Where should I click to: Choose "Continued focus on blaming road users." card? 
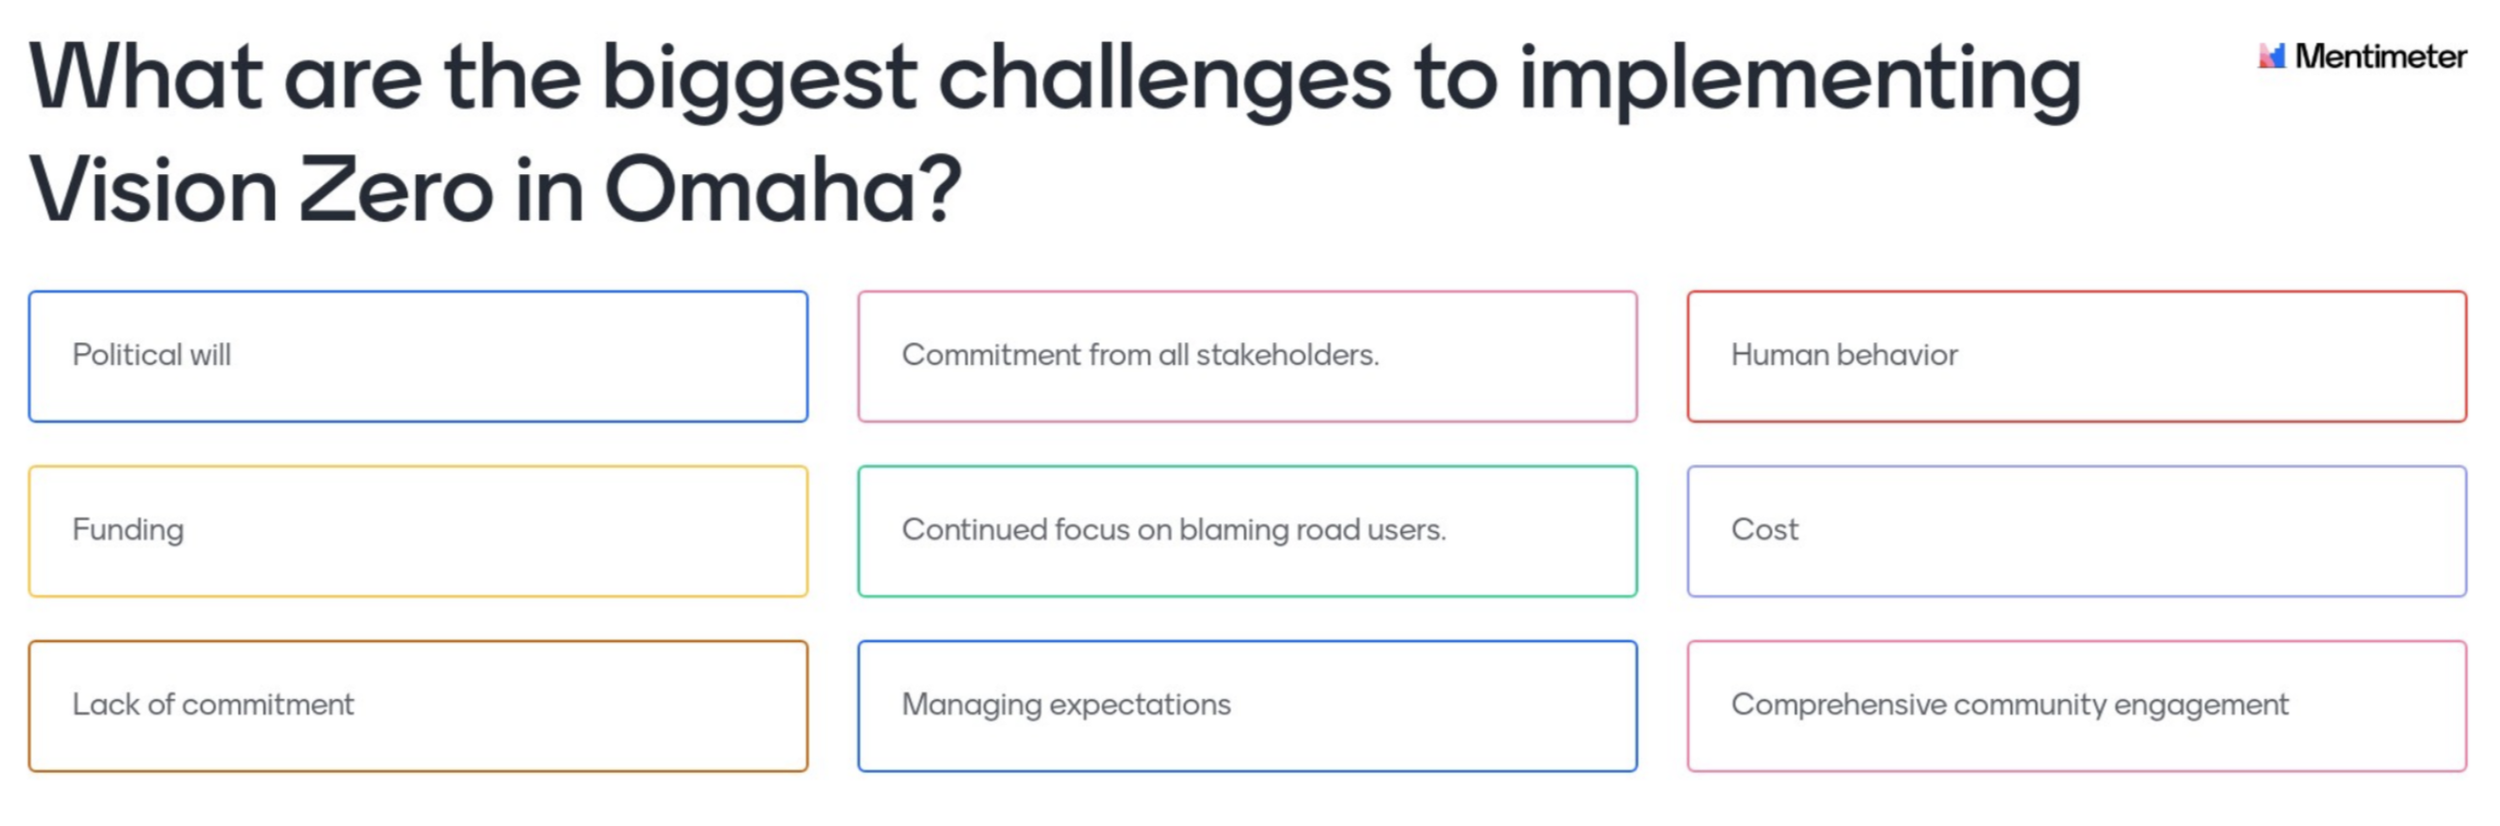[1247, 531]
